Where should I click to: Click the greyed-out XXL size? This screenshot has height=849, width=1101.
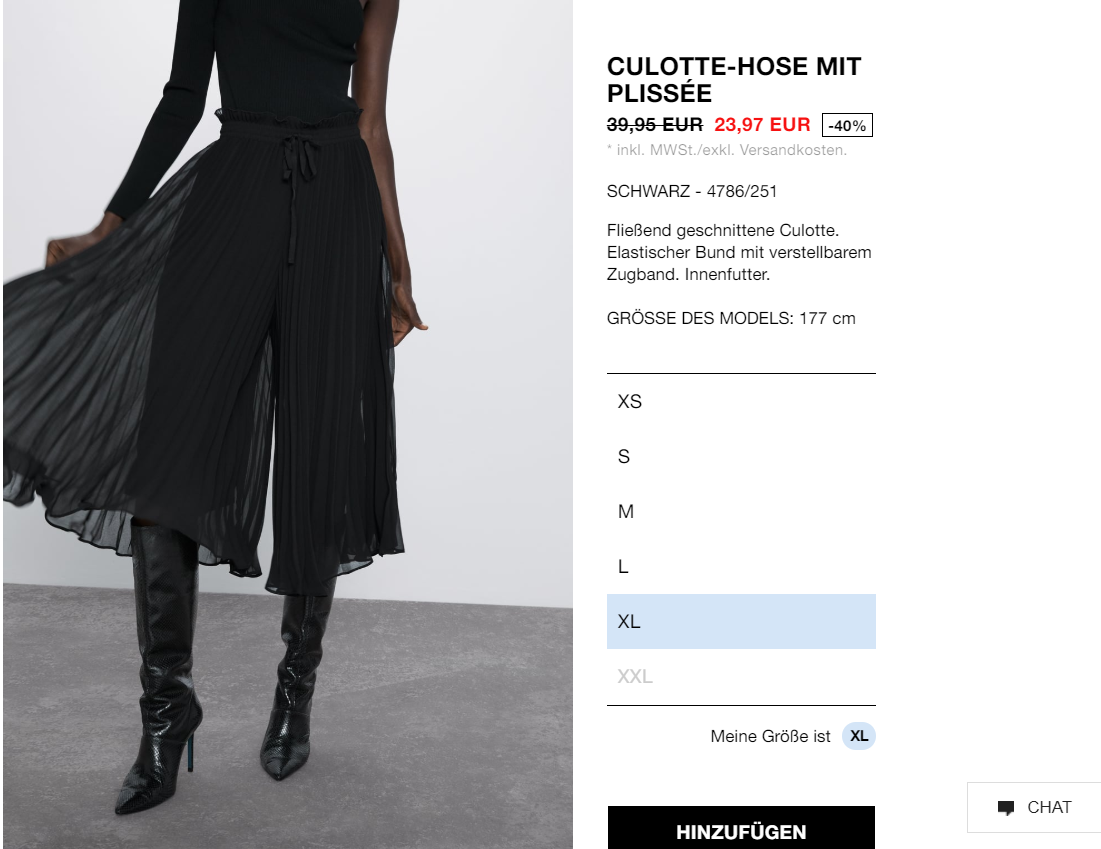(x=741, y=676)
